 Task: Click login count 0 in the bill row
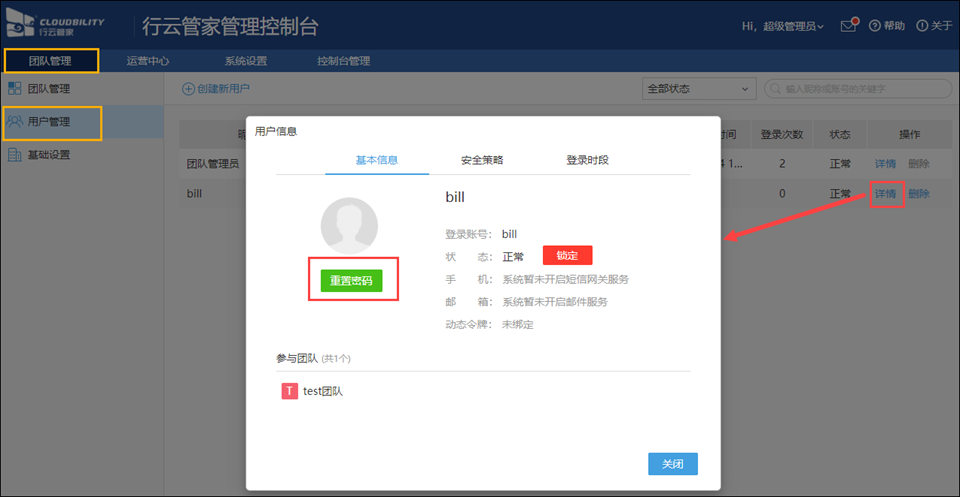tap(782, 194)
